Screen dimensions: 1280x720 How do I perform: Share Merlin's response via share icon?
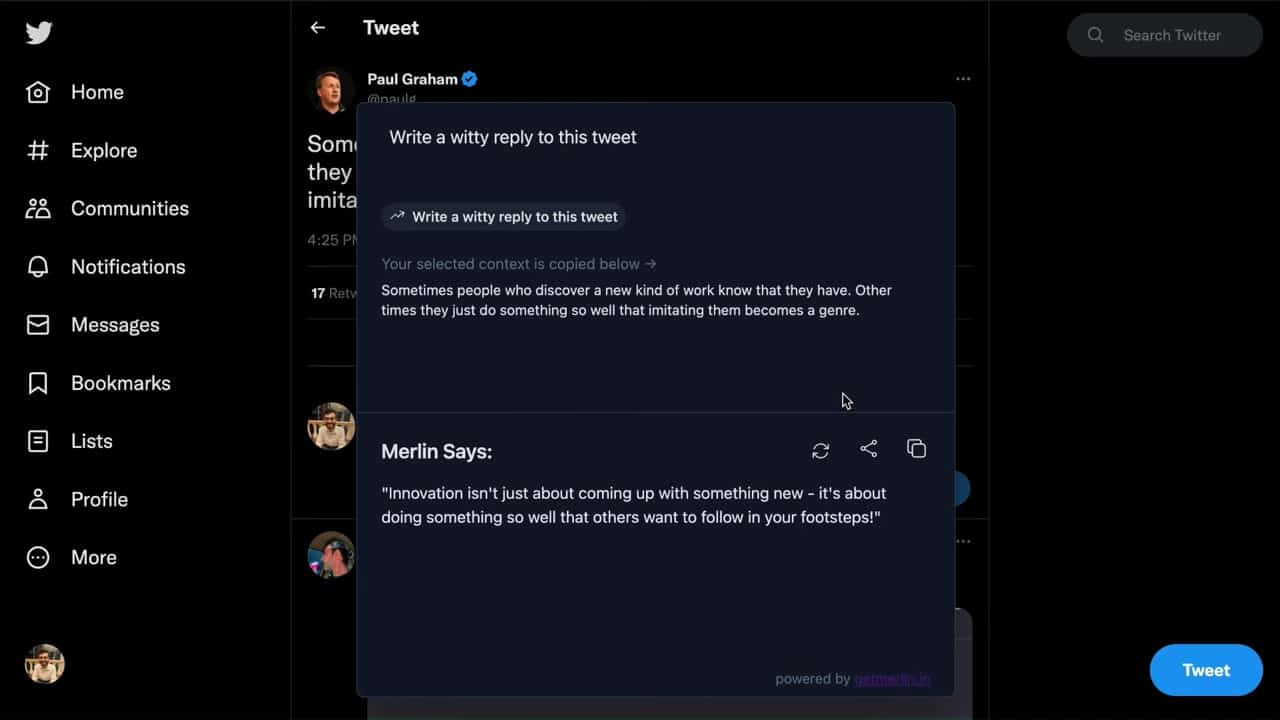tap(869, 450)
